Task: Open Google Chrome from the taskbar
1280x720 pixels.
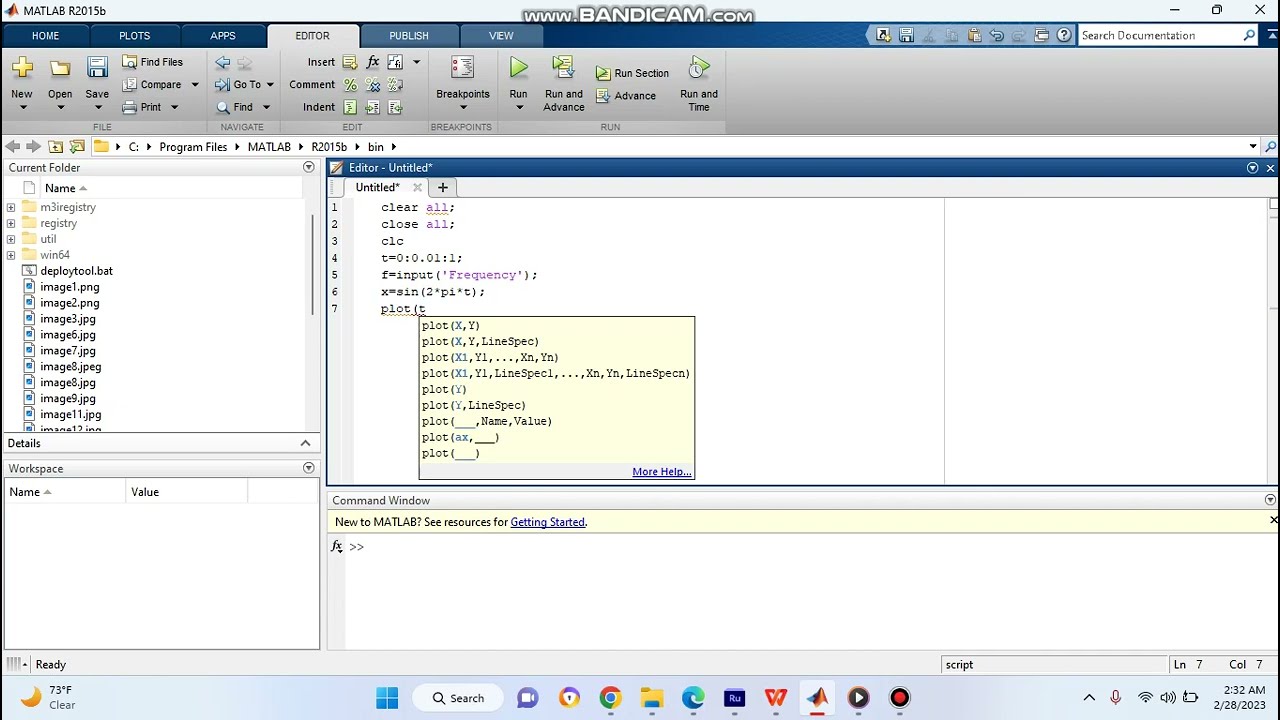Action: tap(610, 698)
